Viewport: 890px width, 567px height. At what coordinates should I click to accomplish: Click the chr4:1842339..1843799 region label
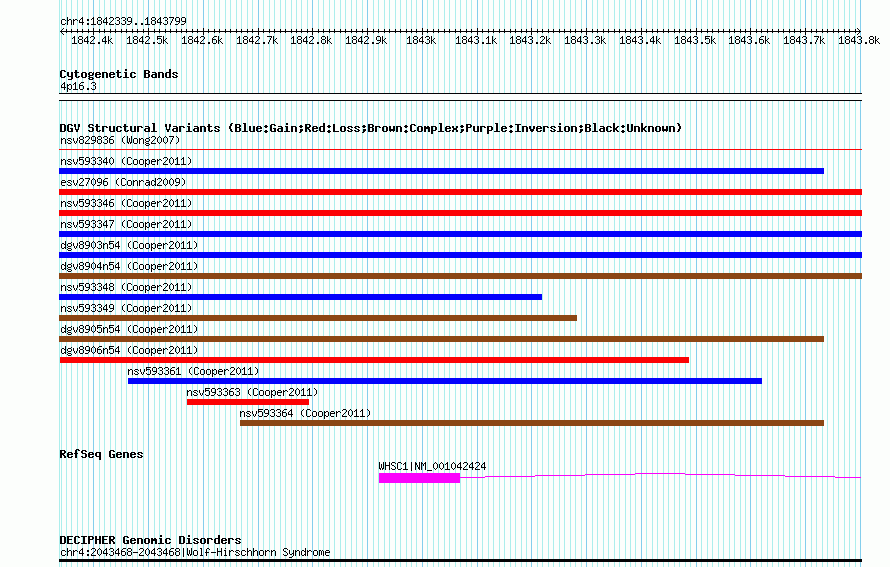pyautogui.click(x=123, y=21)
